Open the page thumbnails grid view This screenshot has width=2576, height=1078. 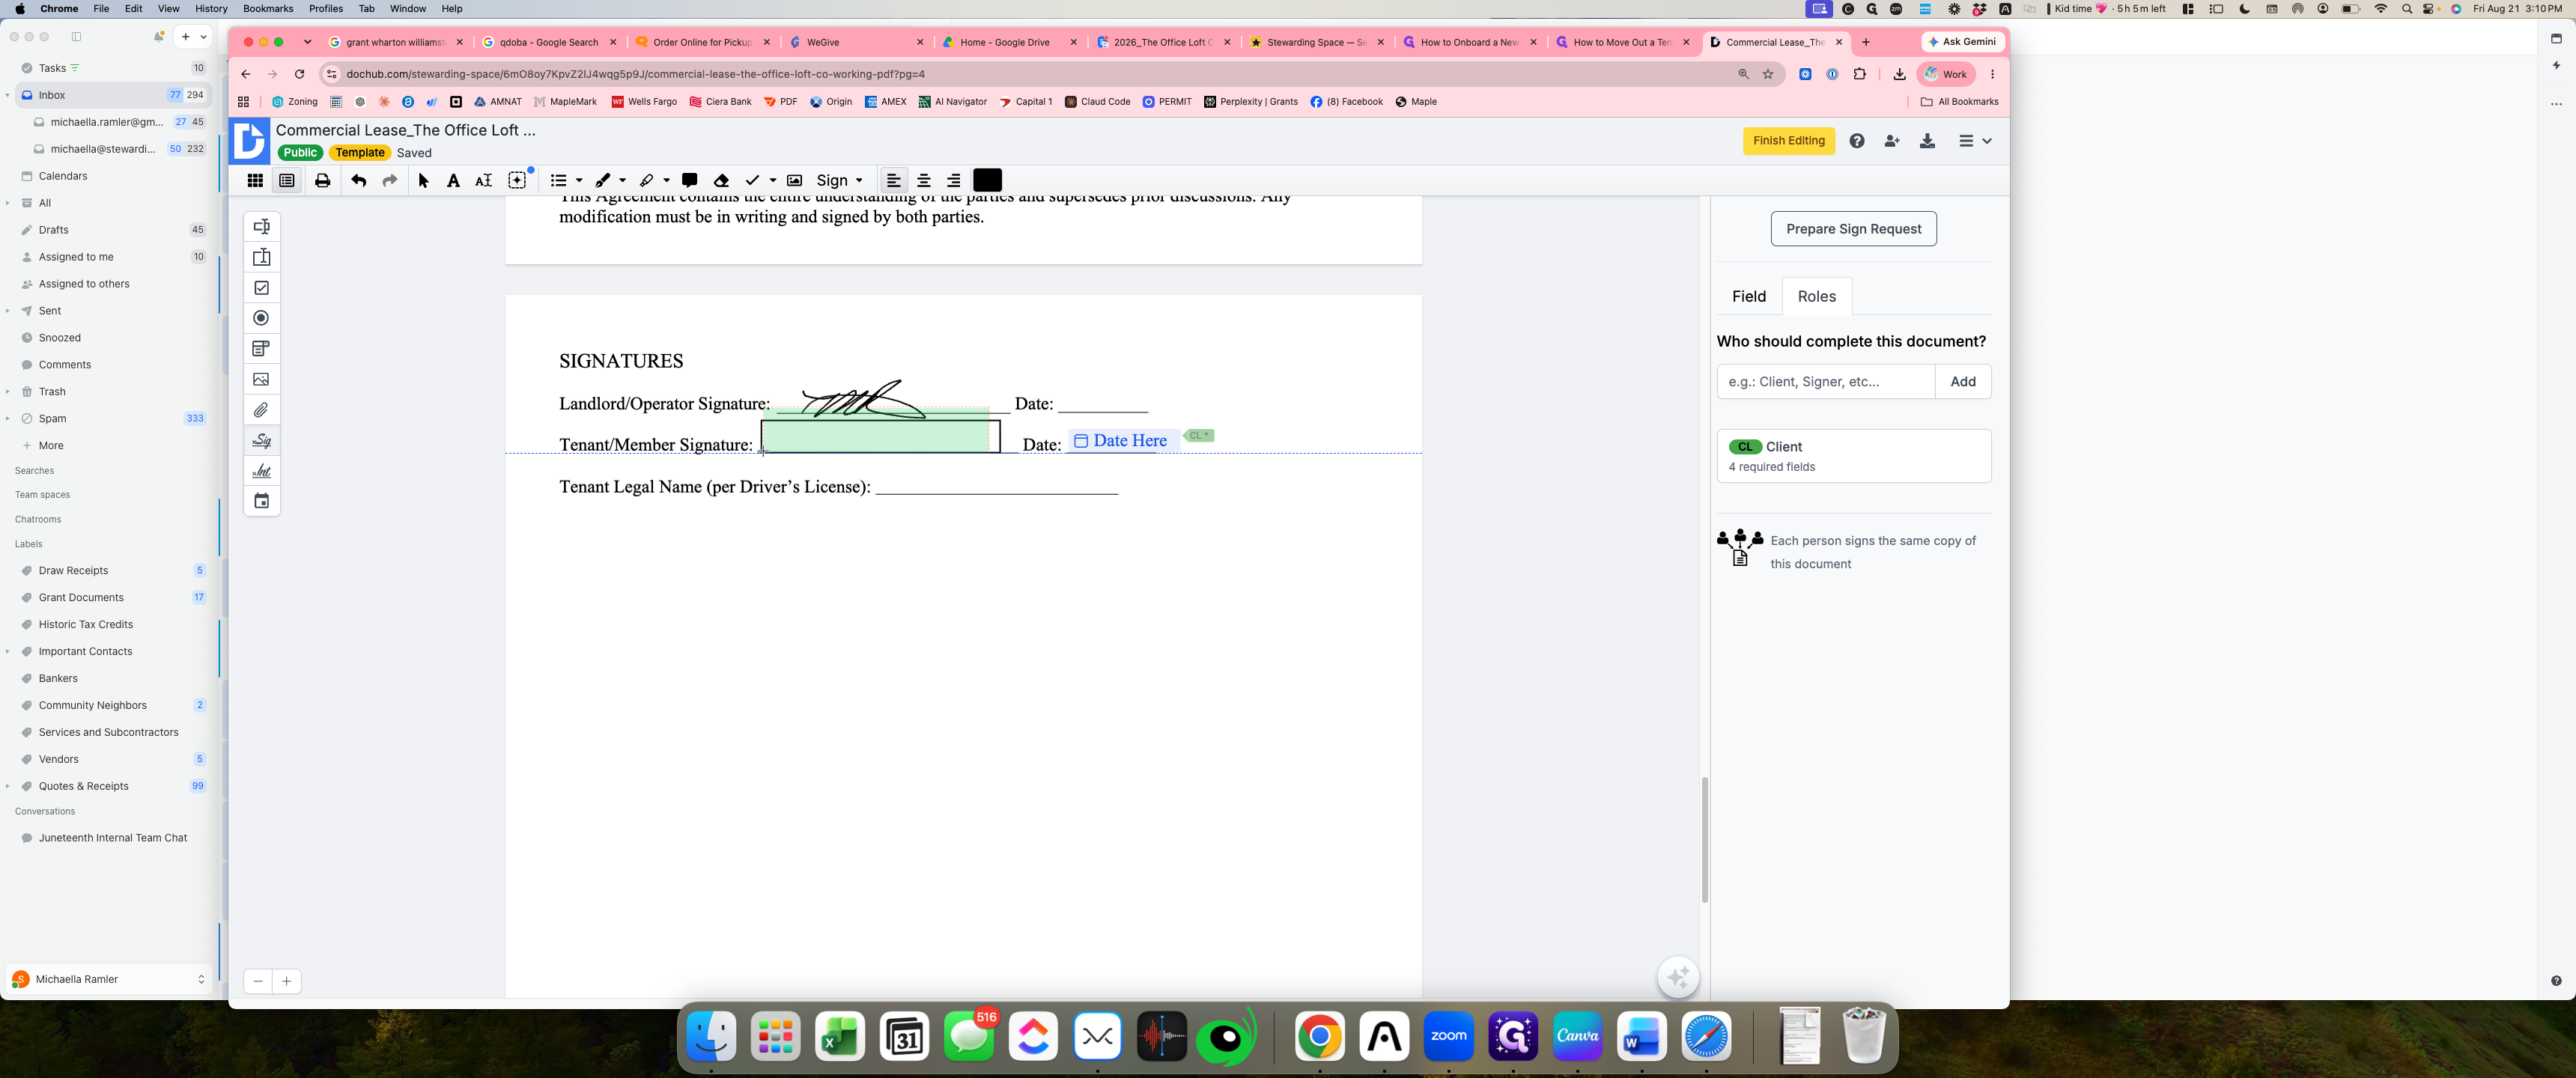coord(255,180)
